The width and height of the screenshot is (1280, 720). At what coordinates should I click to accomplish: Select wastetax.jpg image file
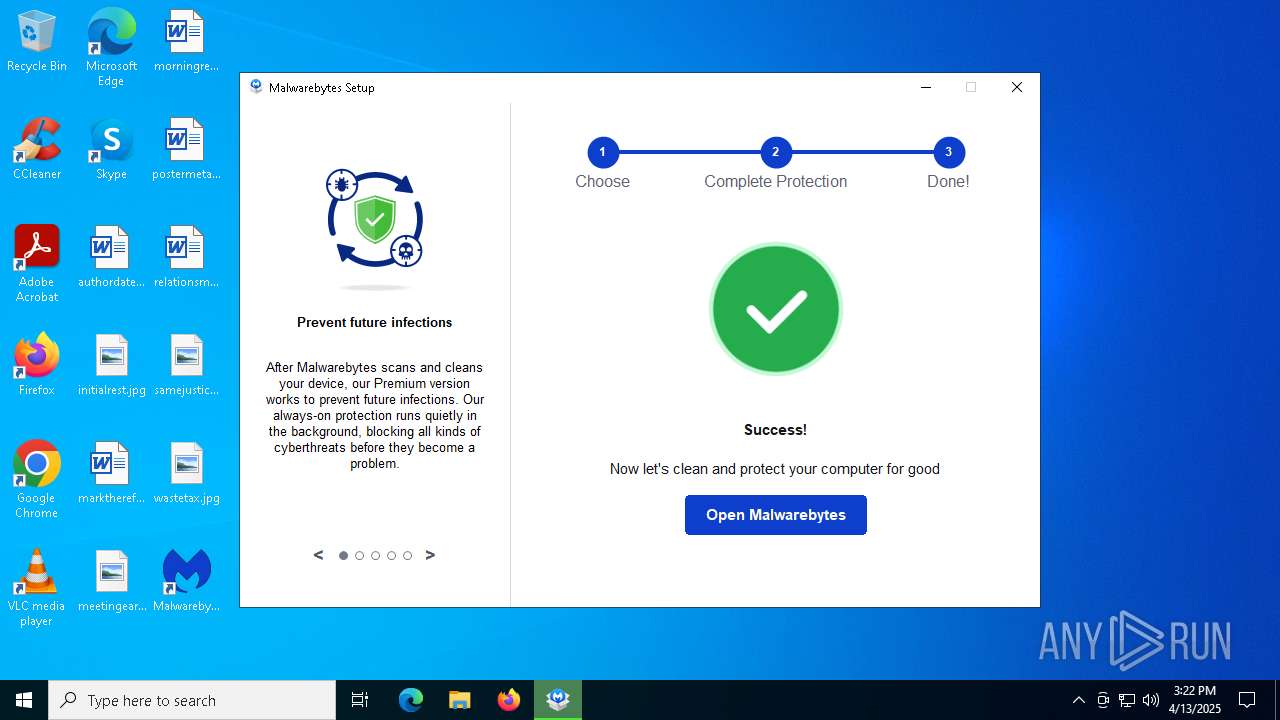pos(186,474)
